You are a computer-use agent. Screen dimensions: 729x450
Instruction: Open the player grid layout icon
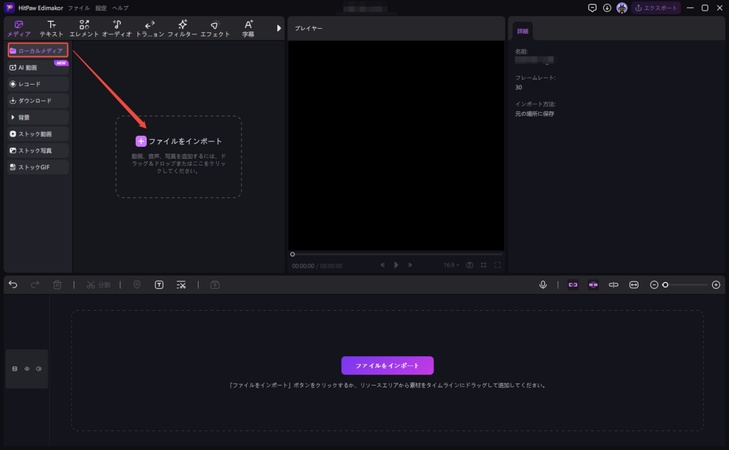[x=484, y=265]
